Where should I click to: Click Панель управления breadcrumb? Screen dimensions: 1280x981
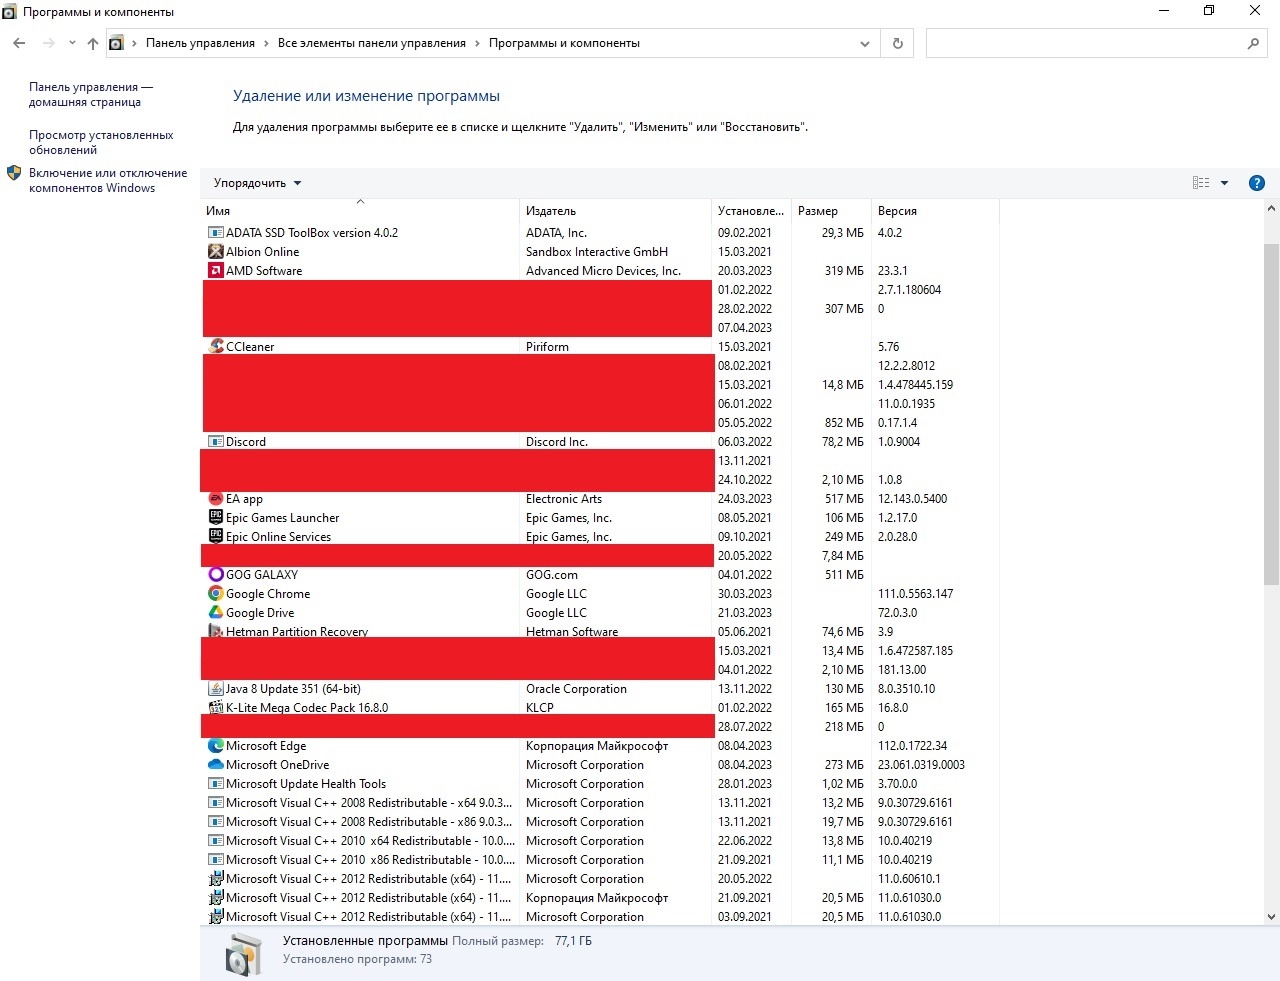click(x=200, y=43)
